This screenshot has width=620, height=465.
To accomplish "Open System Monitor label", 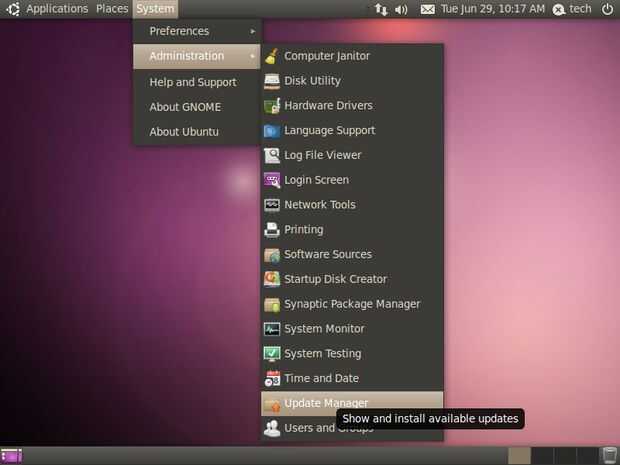I will (324, 329).
